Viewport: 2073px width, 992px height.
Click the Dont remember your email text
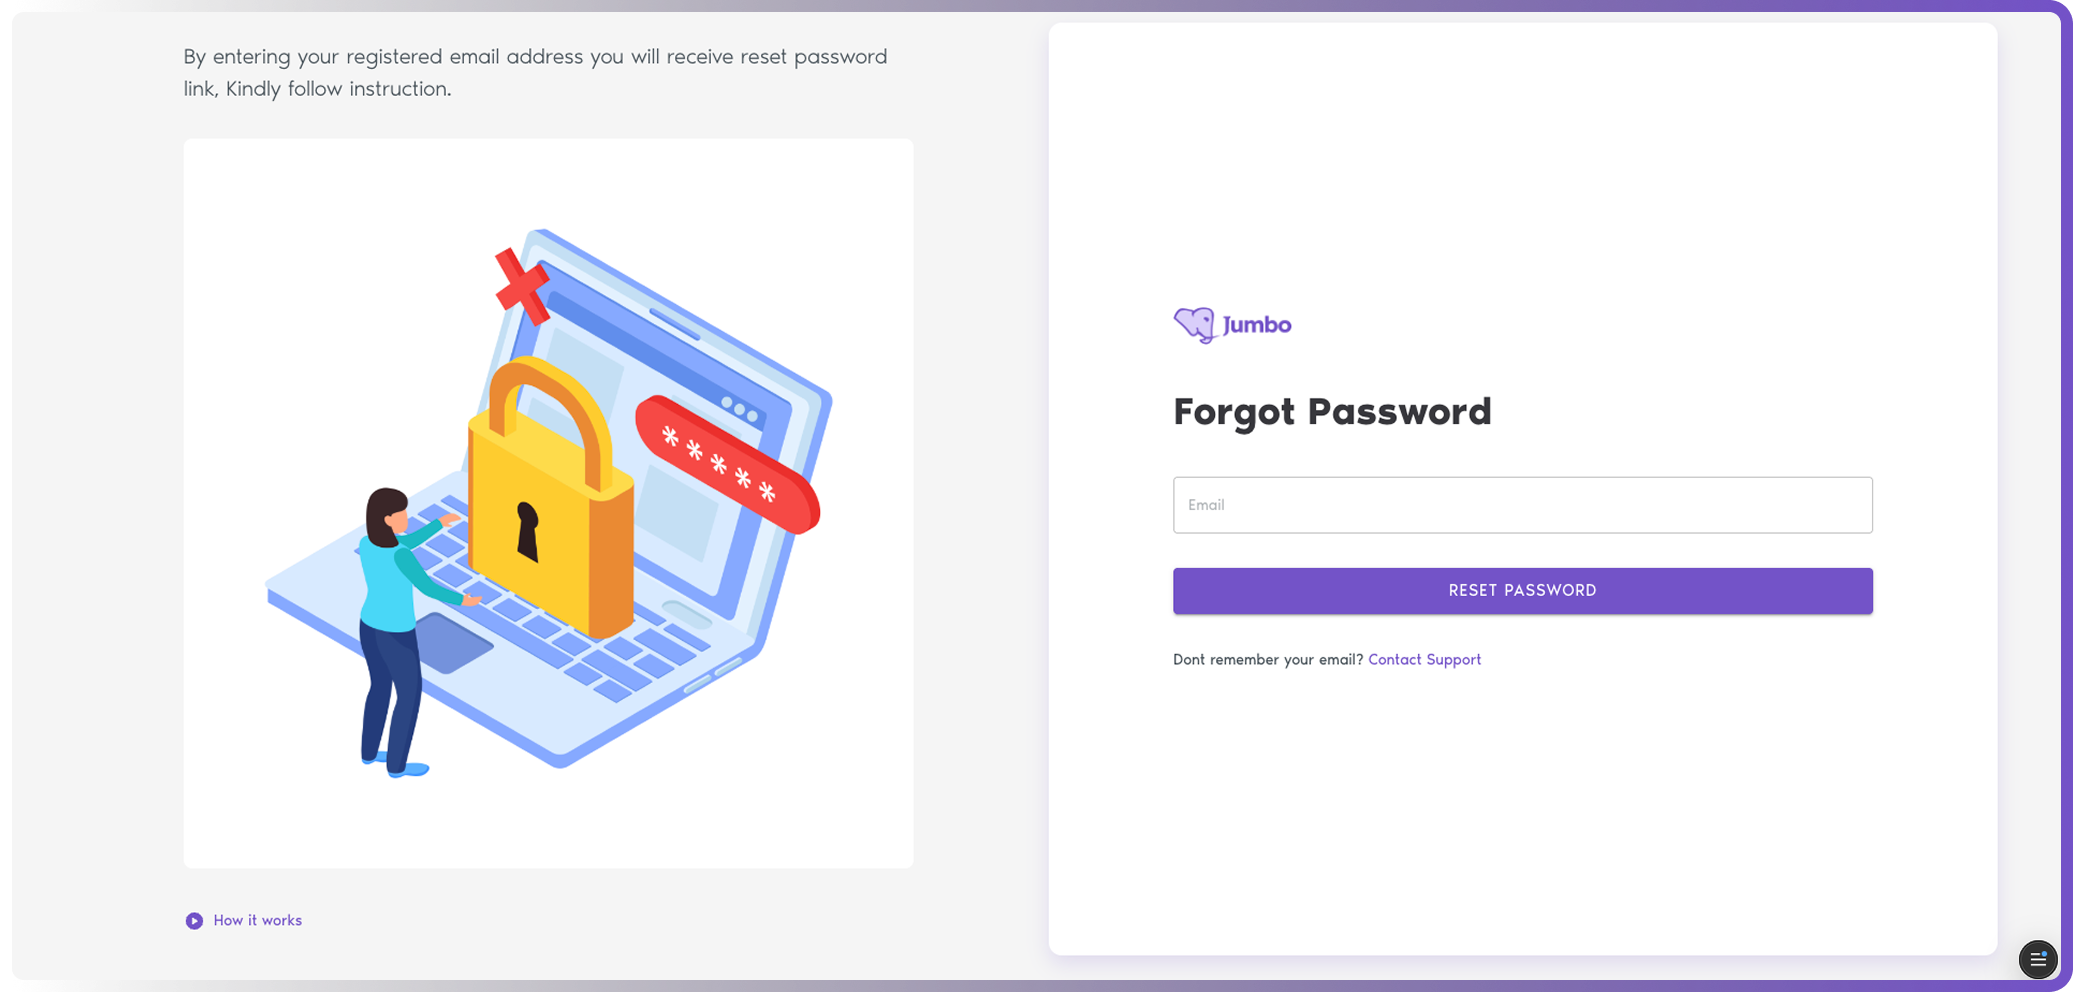coord(1267,659)
